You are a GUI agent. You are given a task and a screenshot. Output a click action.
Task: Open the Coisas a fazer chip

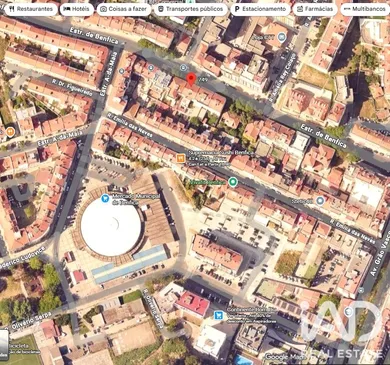pos(124,9)
